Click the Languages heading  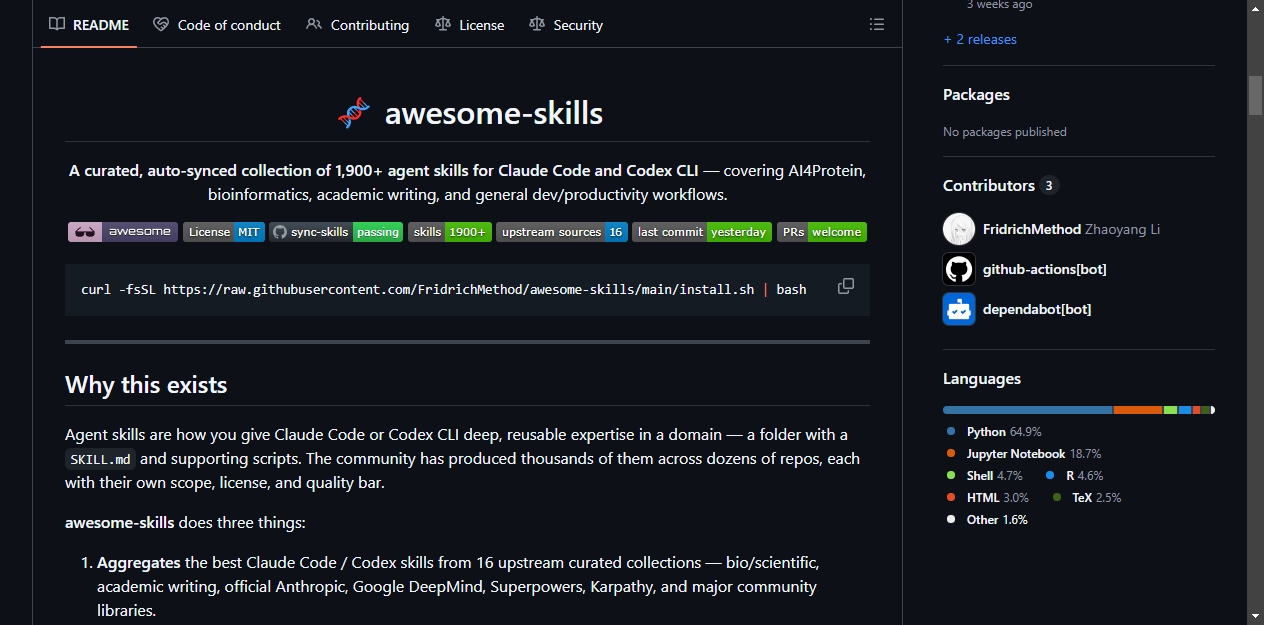click(x=982, y=379)
